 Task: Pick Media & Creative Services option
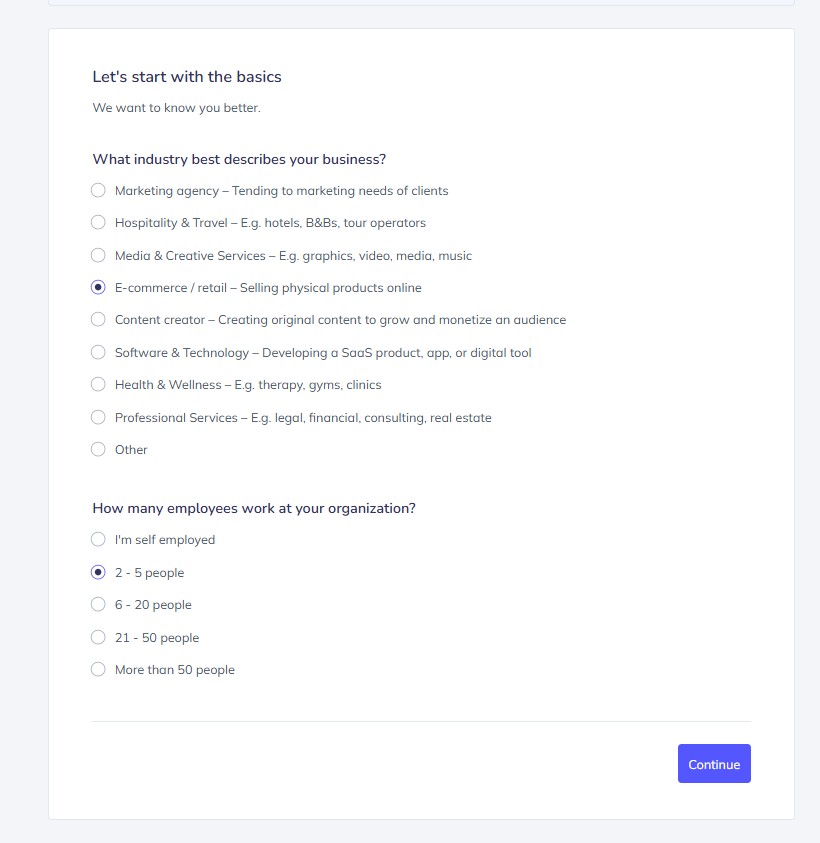pyautogui.click(x=98, y=255)
